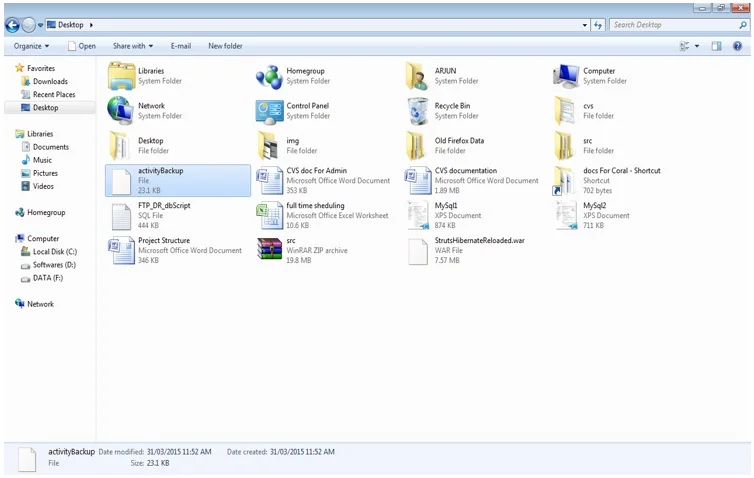Select the Homegroup system folder icon
Viewport: 754px width, 478px height.
click(x=269, y=76)
